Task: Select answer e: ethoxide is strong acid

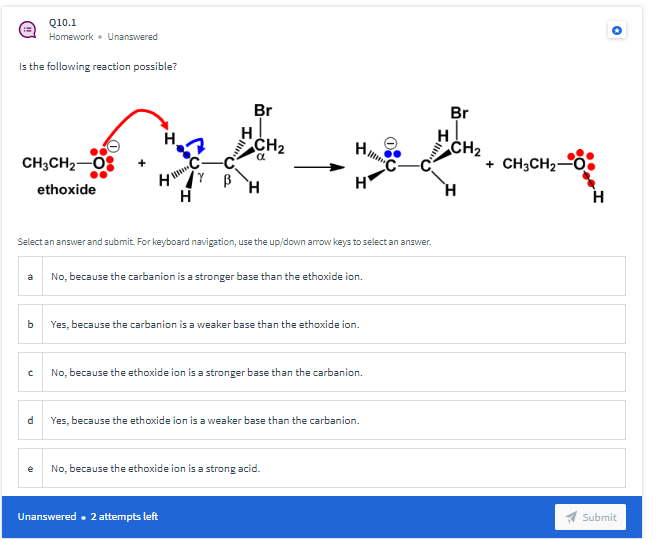Action: pos(321,468)
